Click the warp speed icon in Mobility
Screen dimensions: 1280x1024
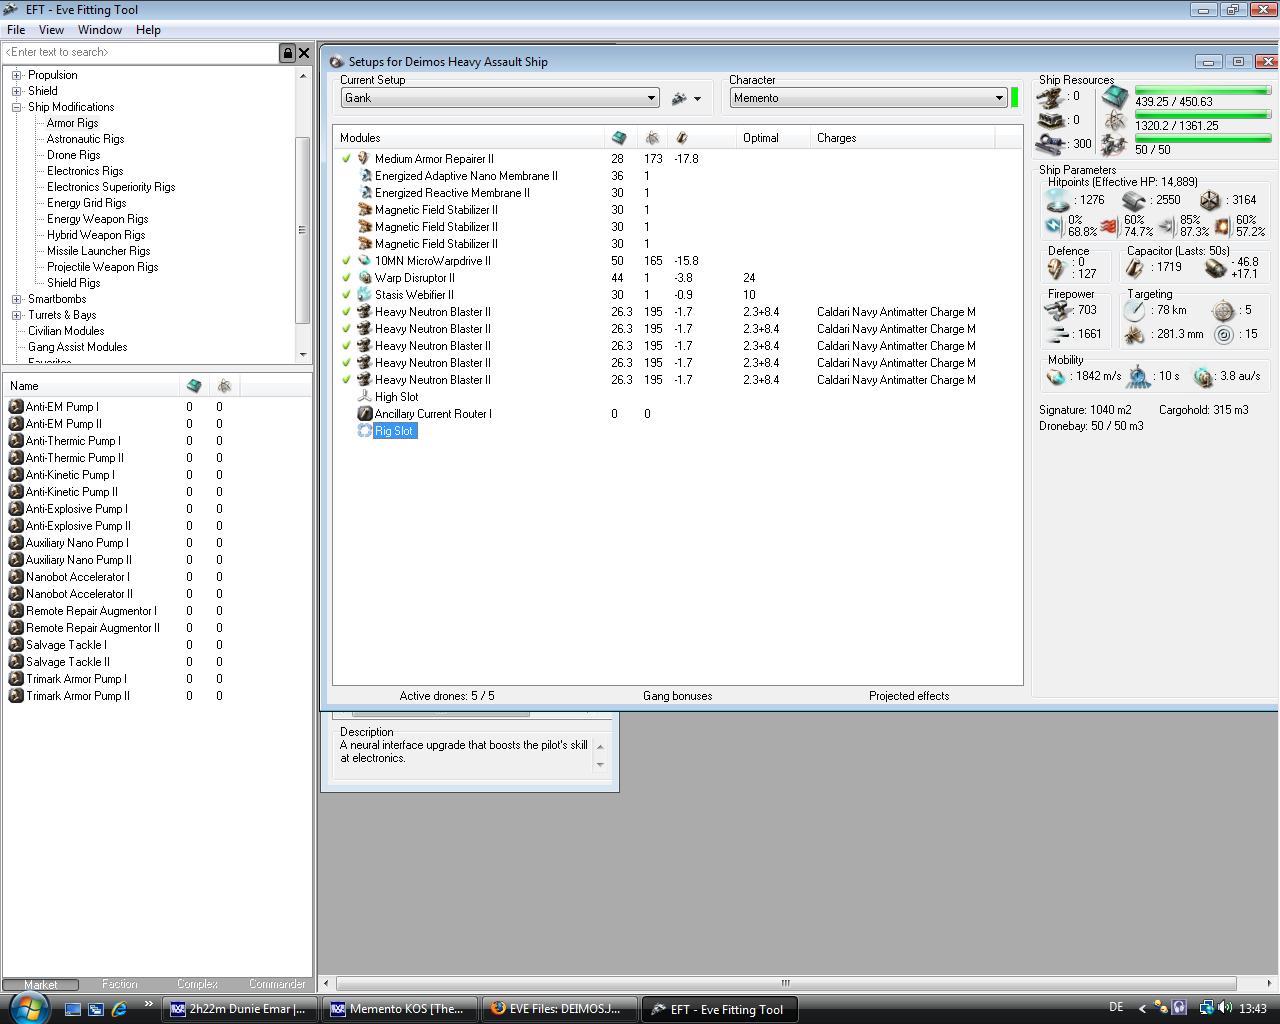[x=1203, y=377]
